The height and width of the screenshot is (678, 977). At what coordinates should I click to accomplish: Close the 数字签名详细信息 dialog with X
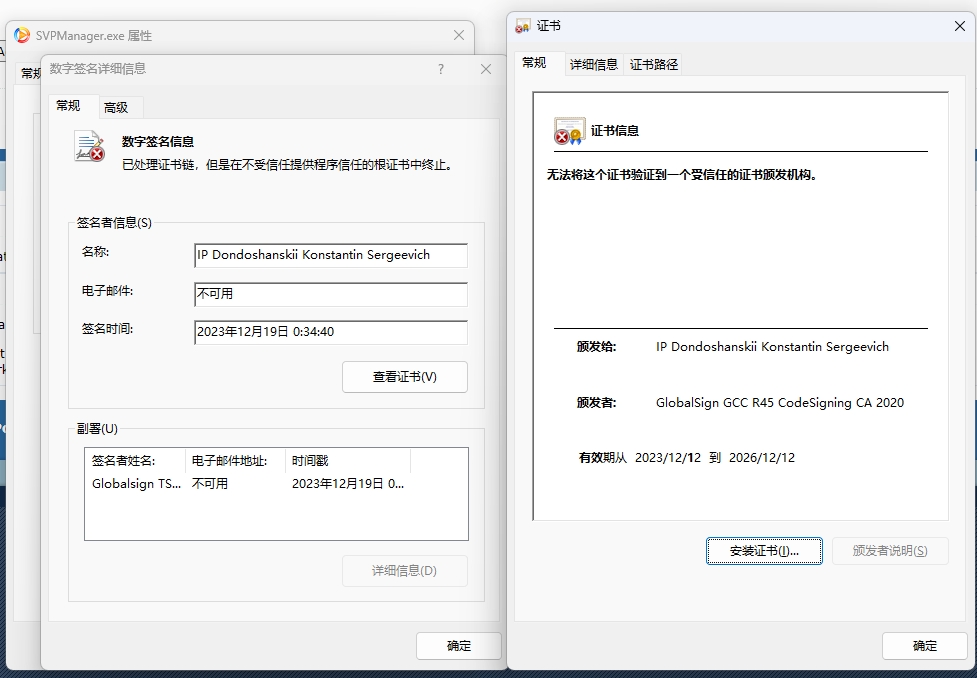[486, 69]
